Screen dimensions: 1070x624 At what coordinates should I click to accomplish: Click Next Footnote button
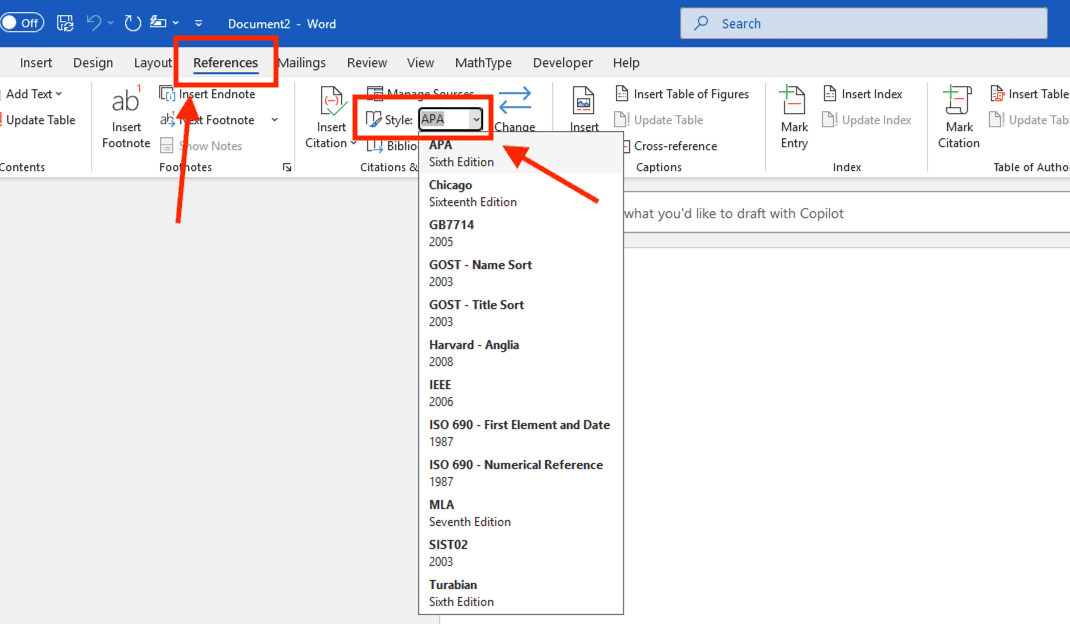pyautogui.click(x=207, y=120)
